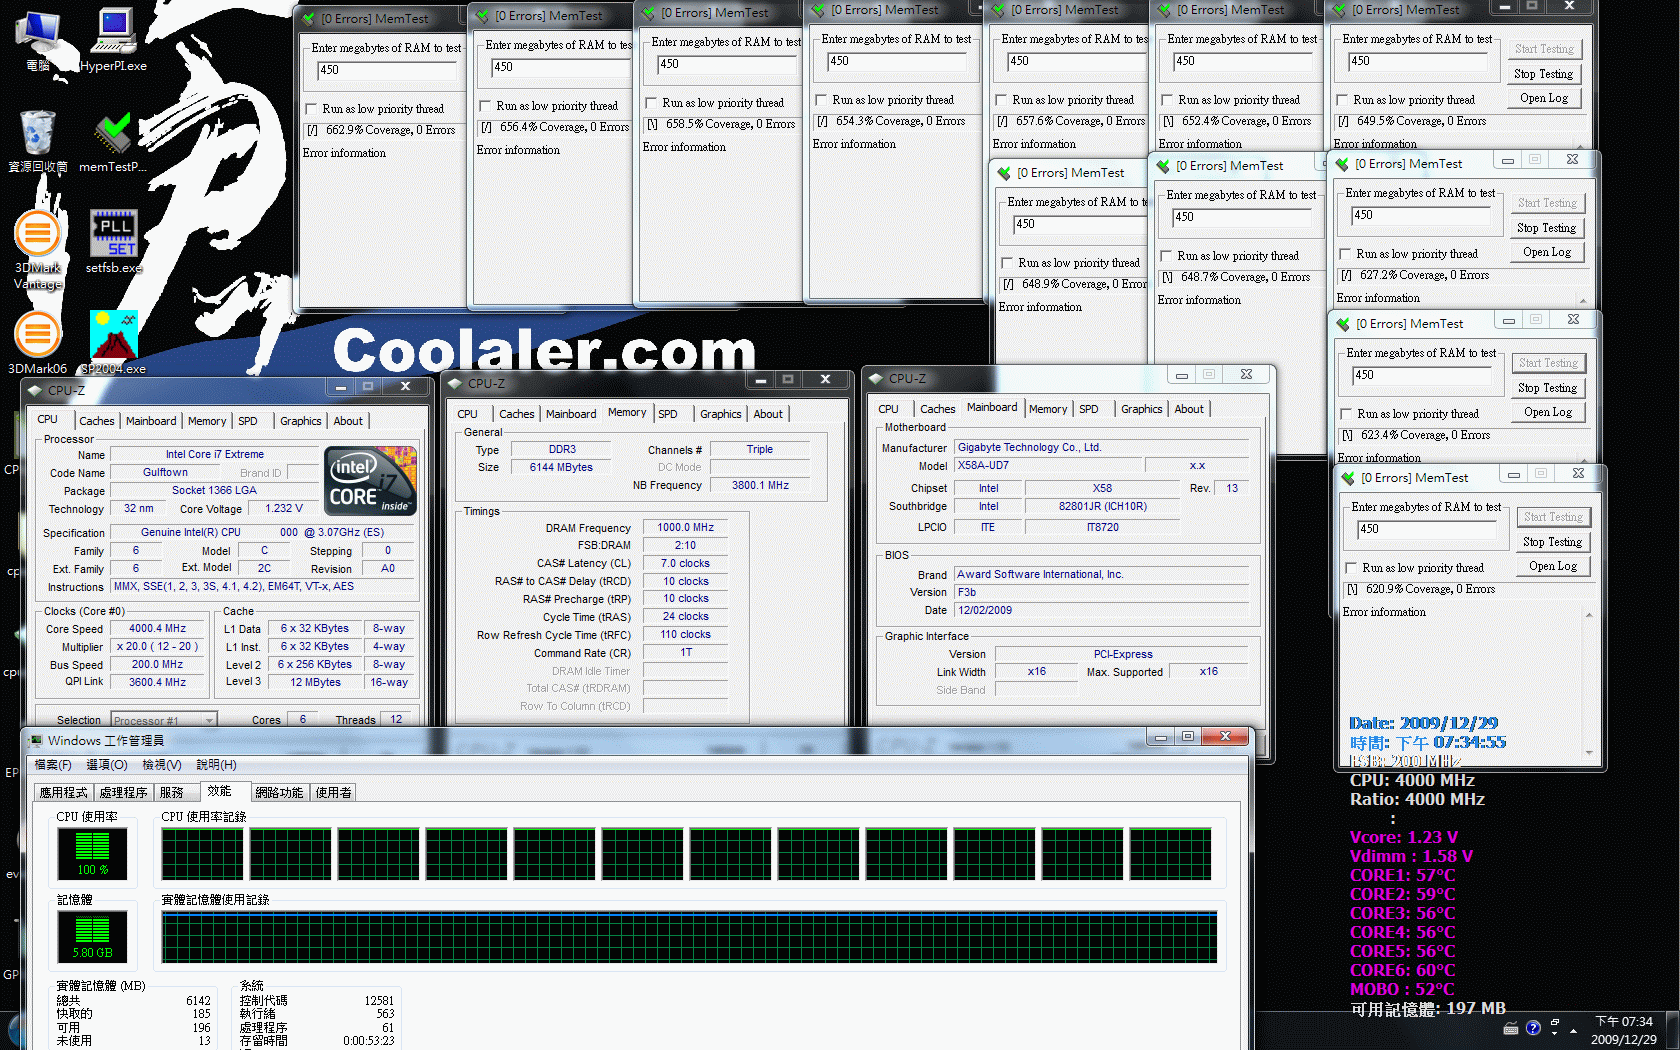Click the DRAM Frequency value 1000.0 MHz
Viewport: 1680px width, 1050px height.
coord(685,527)
